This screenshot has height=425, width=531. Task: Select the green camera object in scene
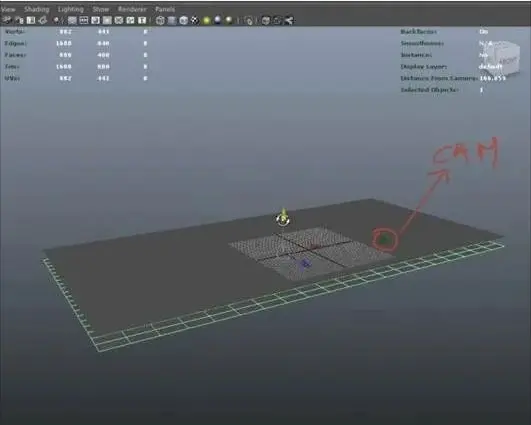click(384, 239)
